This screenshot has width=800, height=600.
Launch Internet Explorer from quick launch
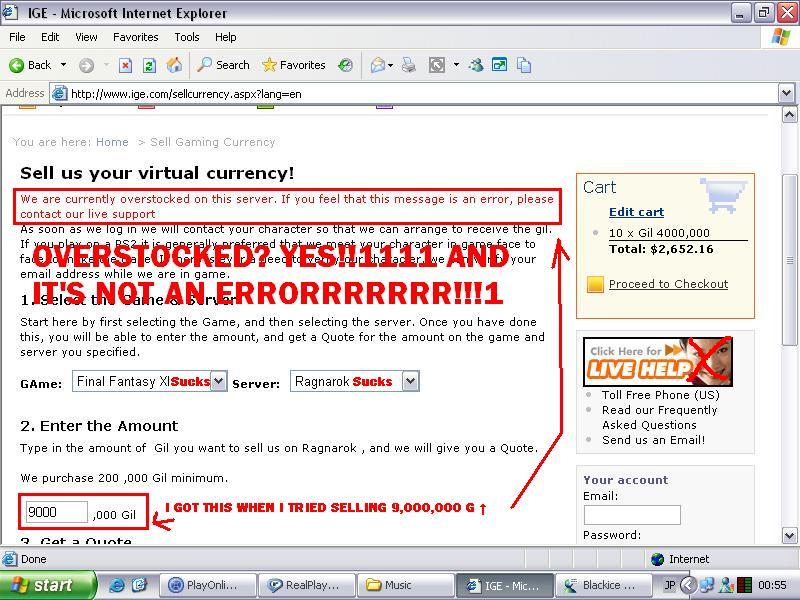click(x=116, y=585)
